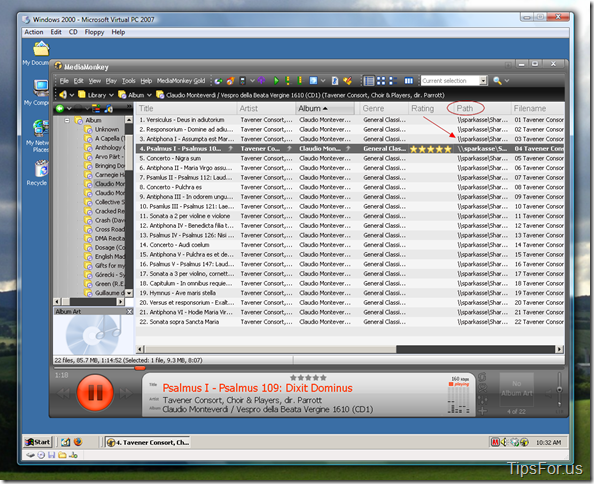Click the Windows Start button

[x=37, y=442]
